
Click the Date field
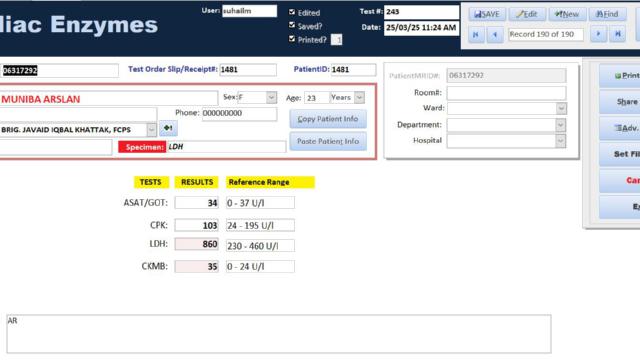pyautogui.click(x=421, y=28)
